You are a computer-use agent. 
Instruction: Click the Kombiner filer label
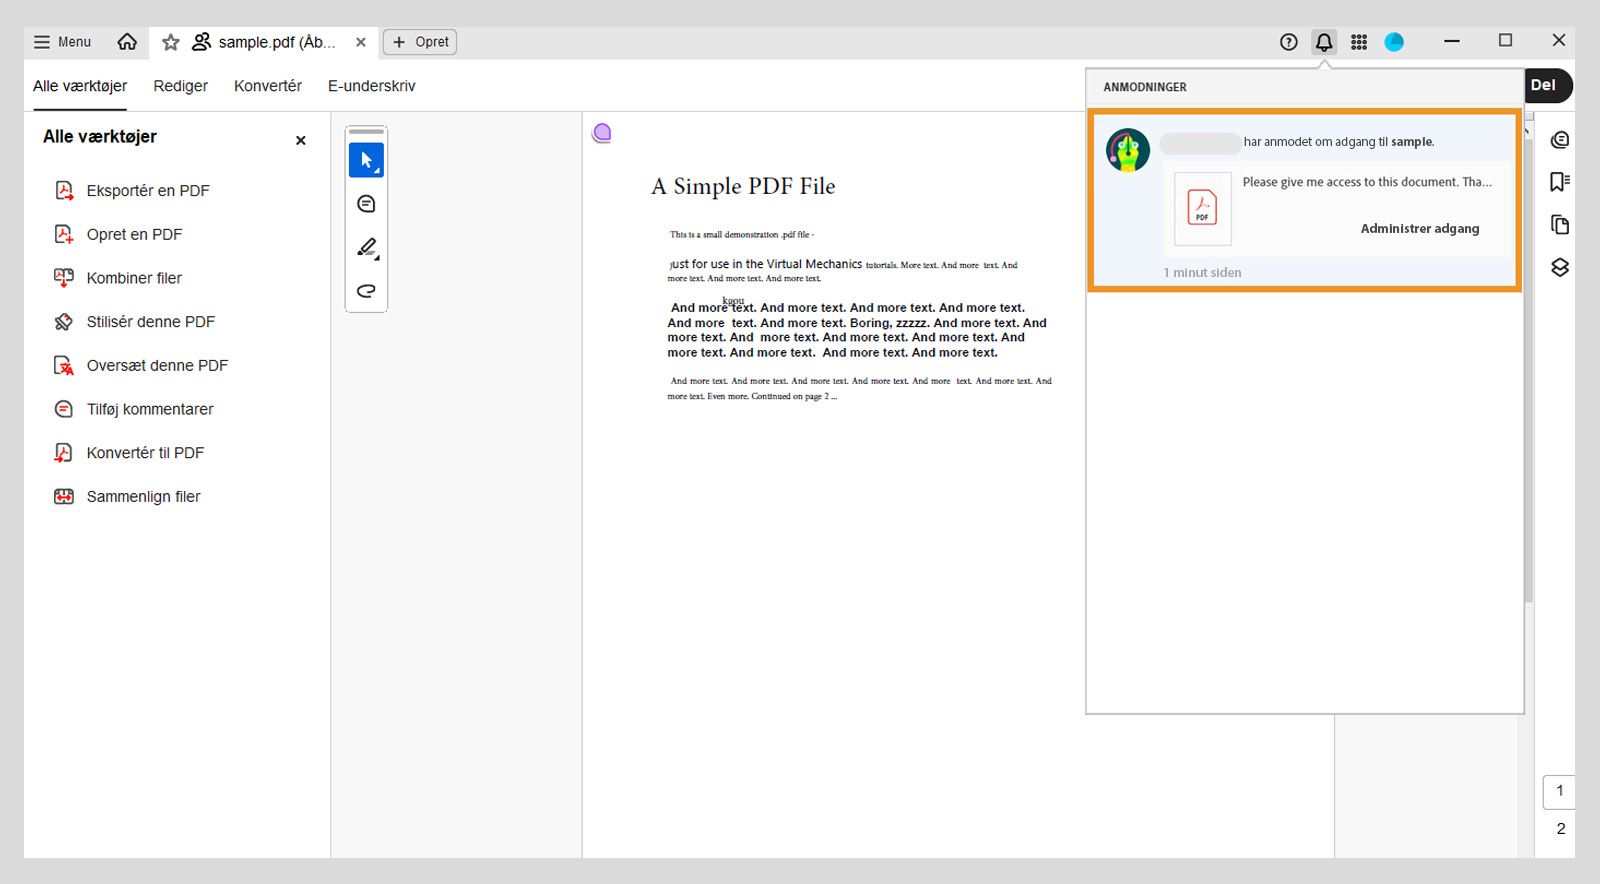(134, 278)
